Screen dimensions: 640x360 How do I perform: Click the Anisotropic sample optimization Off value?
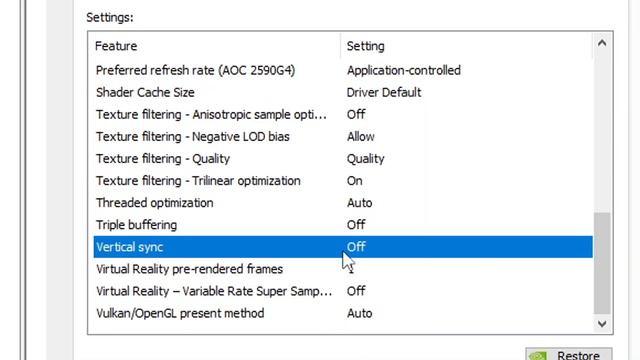tap(356, 115)
